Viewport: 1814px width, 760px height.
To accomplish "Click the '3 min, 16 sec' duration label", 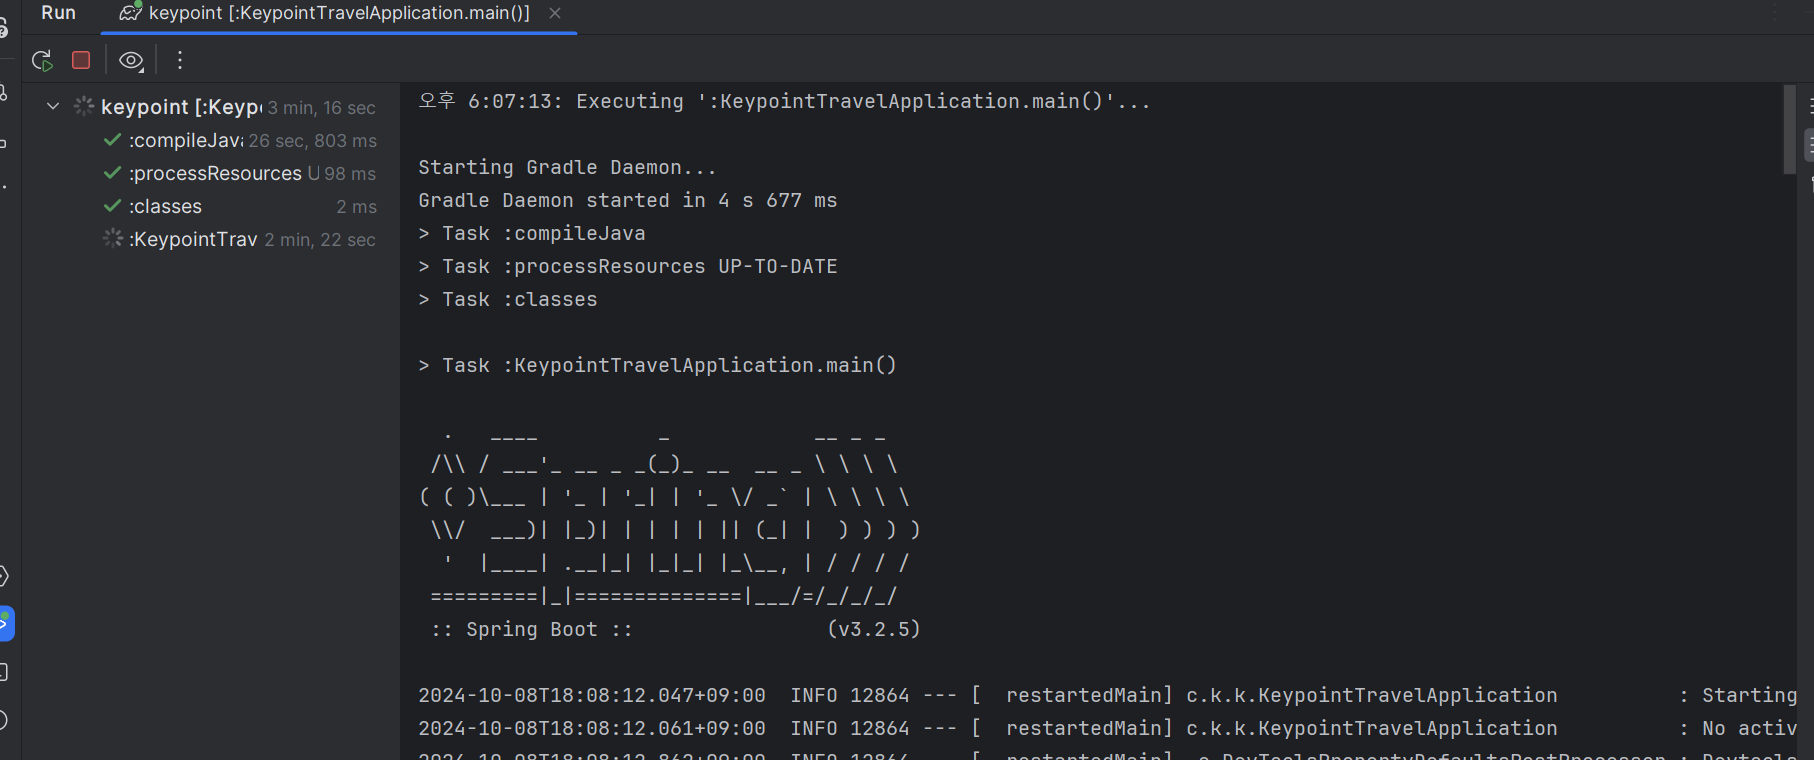I will 322,108.
